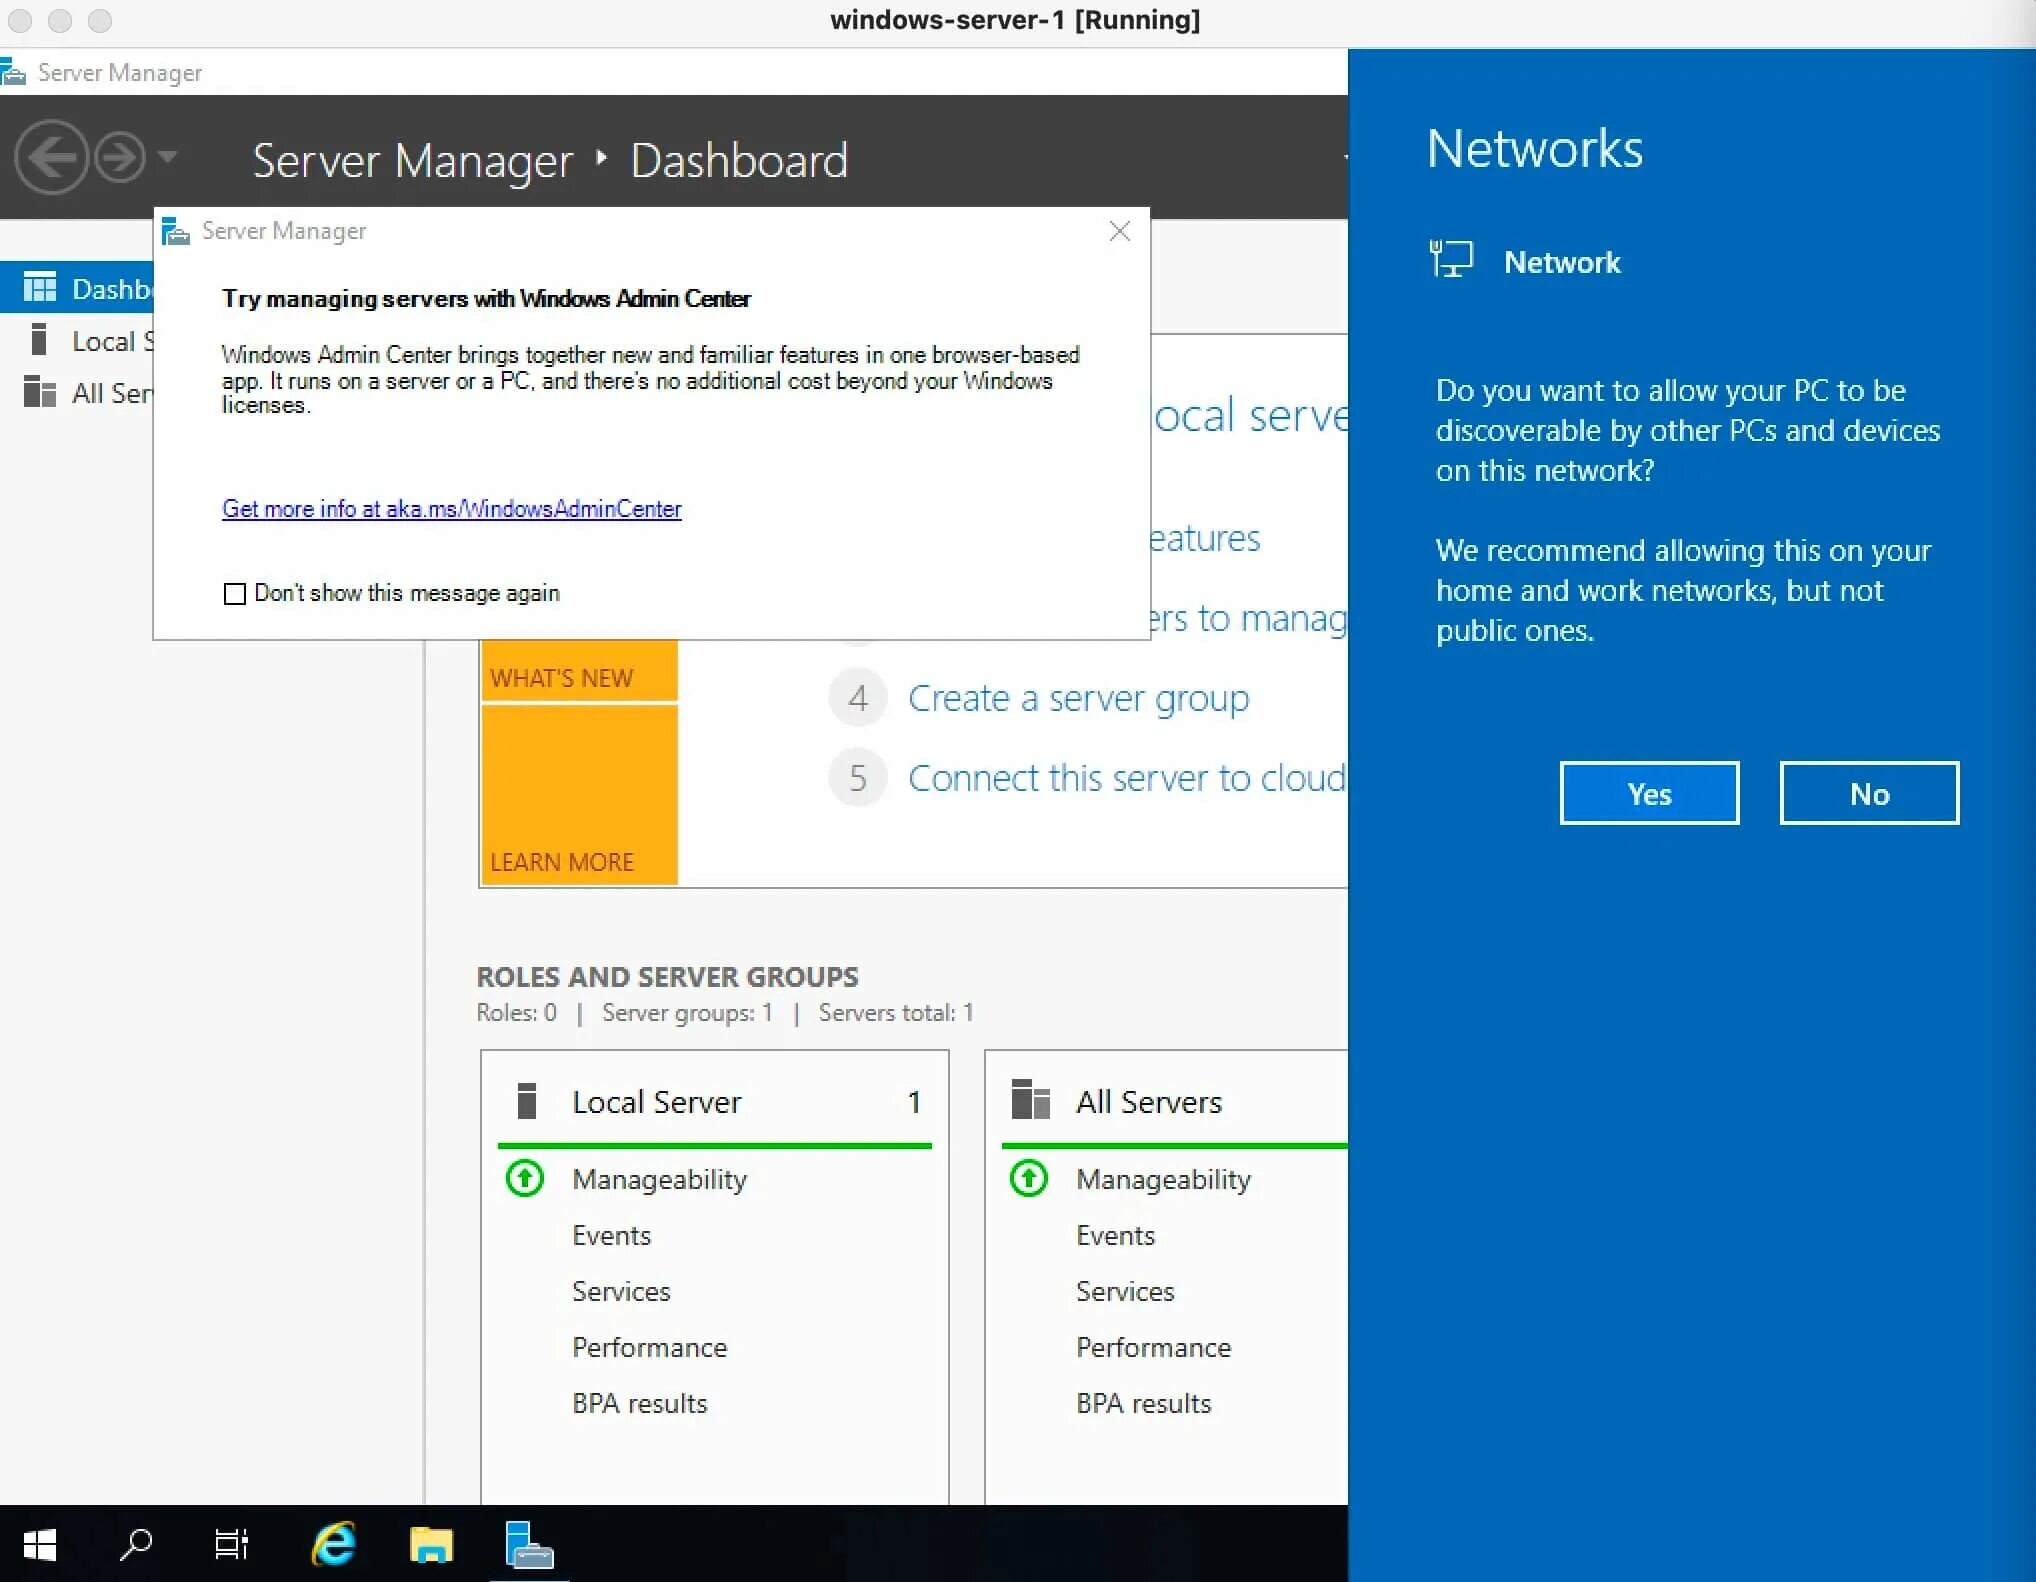
Task: Click Server Manager taskbar icon
Action: [528, 1545]
